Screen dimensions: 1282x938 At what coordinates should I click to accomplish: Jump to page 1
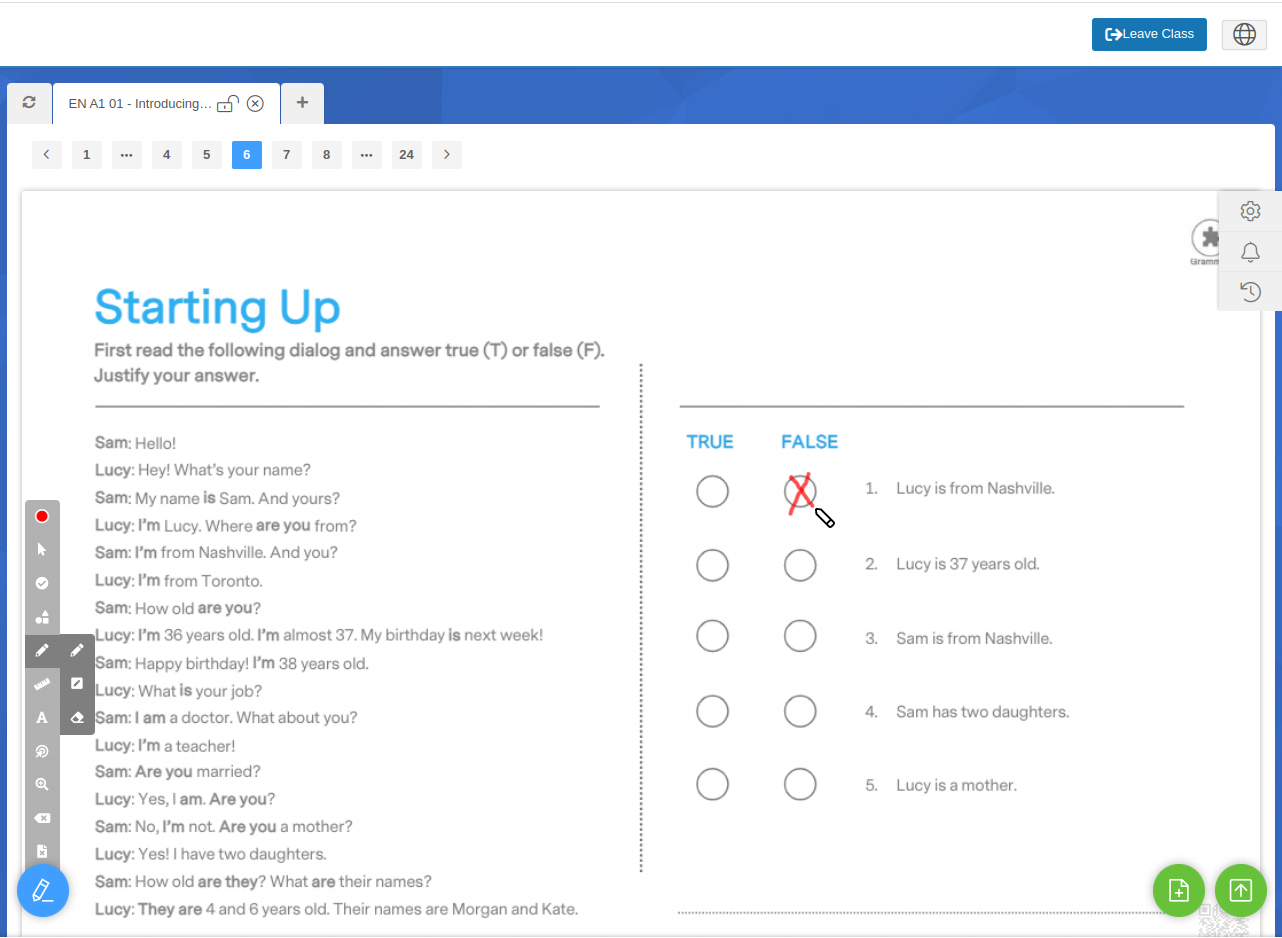tap(87, 155)
